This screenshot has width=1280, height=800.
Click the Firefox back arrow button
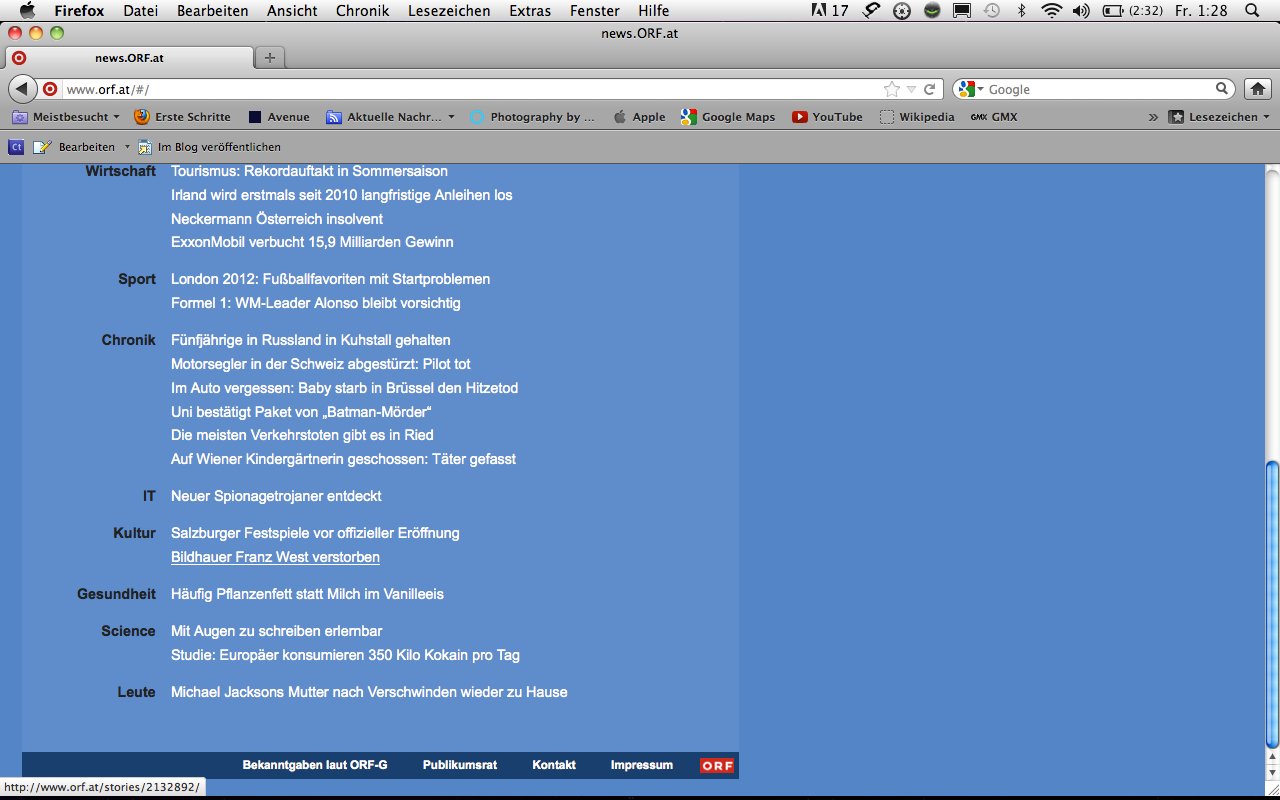pos(21,88)
